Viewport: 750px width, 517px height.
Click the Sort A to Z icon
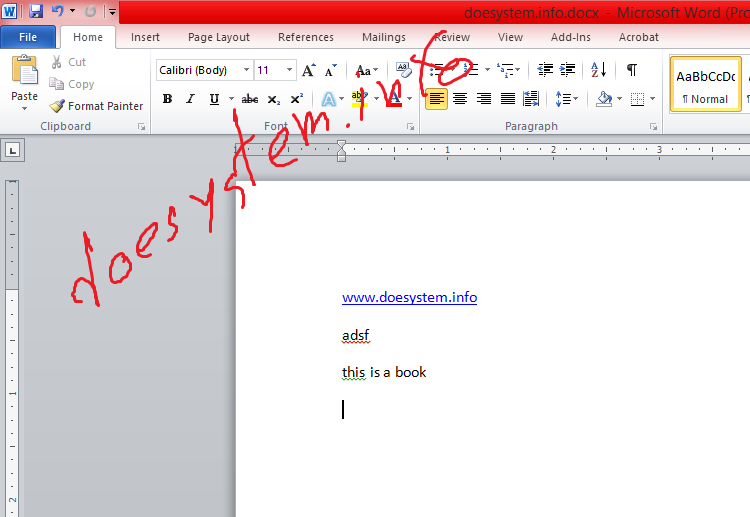(x=598, y=70)
